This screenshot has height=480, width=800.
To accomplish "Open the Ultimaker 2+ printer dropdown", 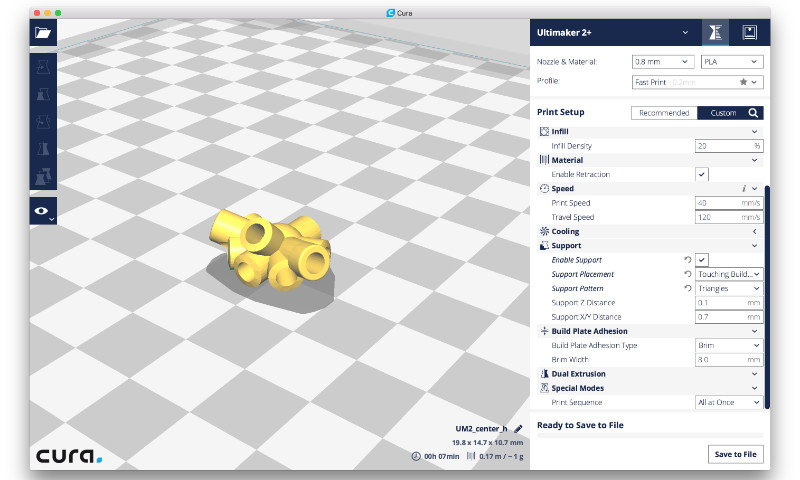I will 613,33.
